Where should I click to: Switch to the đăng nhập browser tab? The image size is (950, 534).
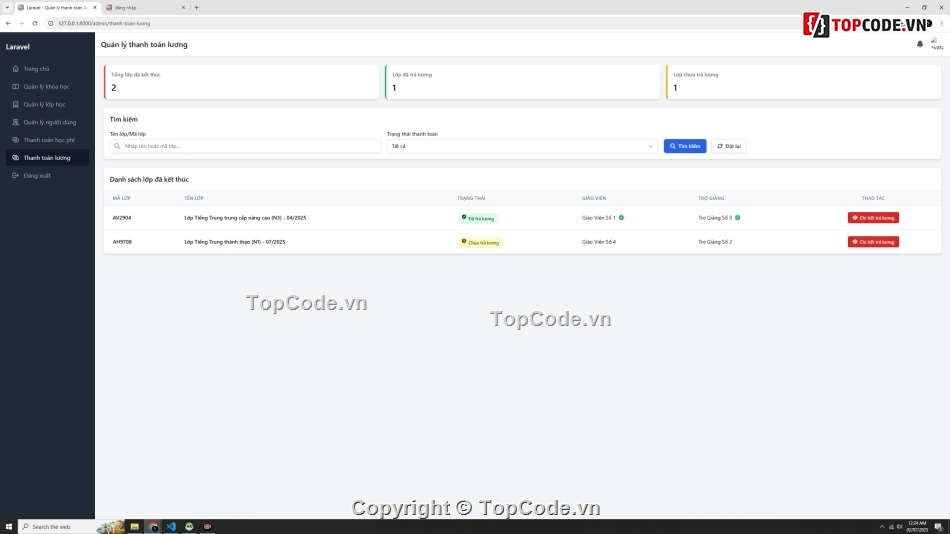click(x=144, y=7)
